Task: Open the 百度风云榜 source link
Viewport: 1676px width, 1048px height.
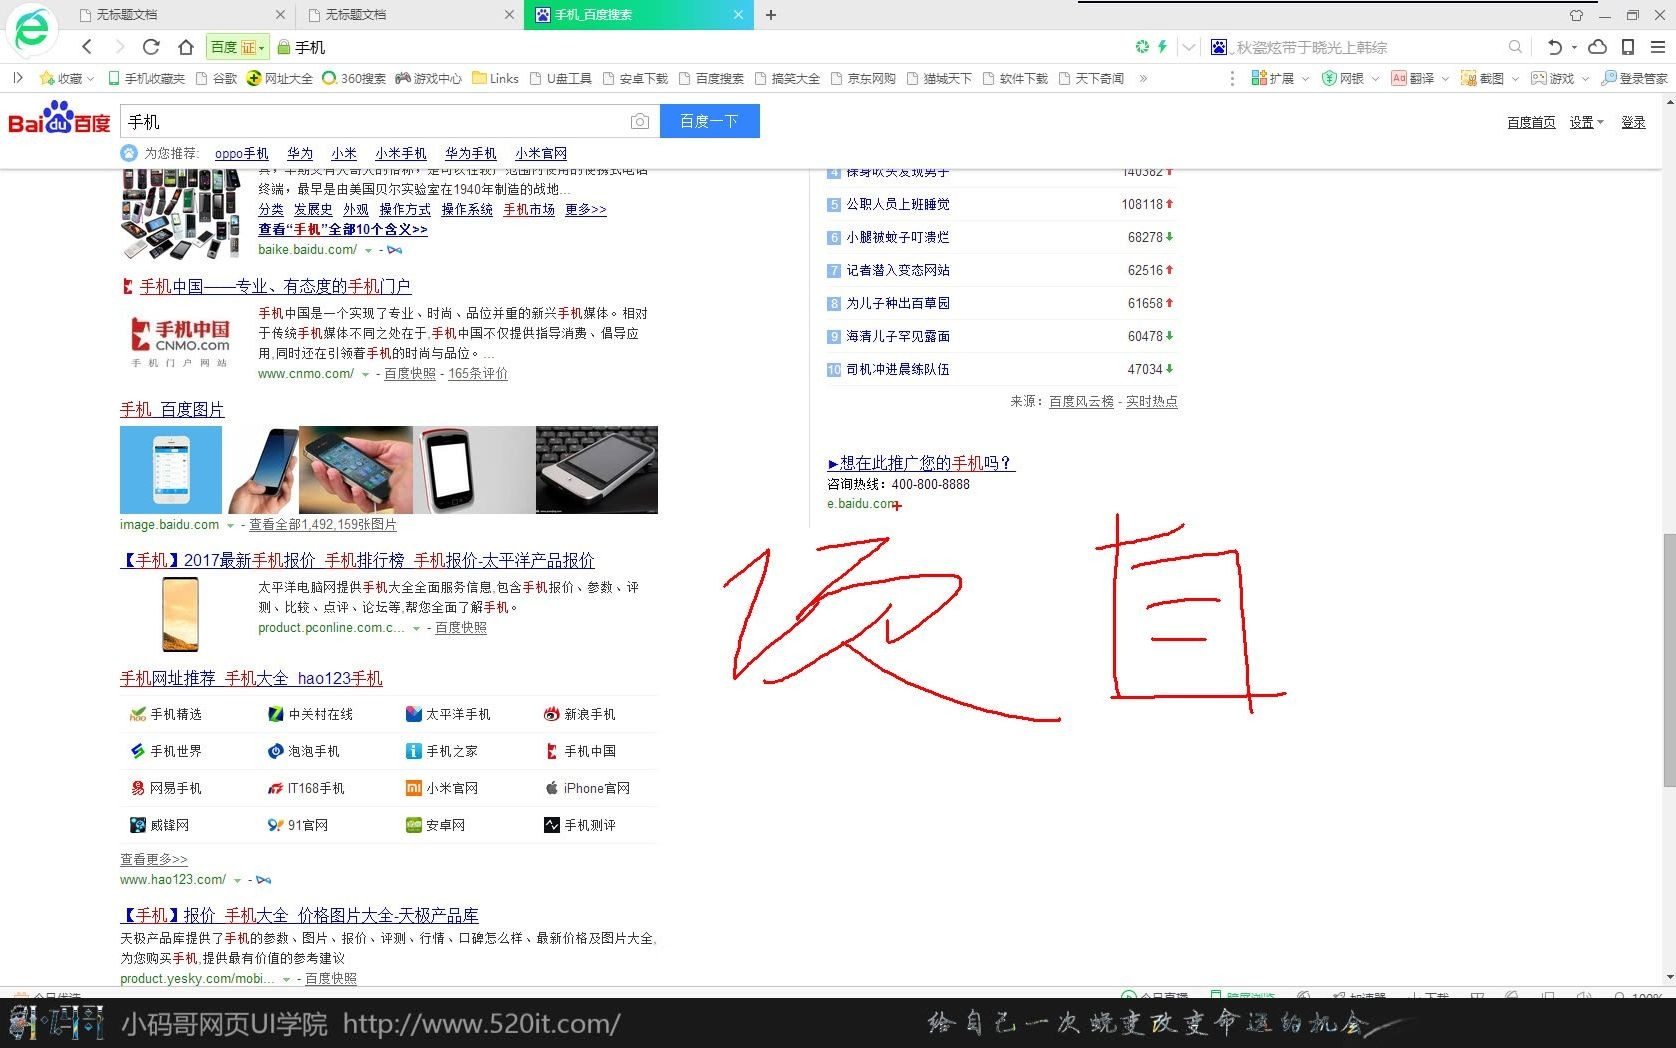Action: coord(1081,401)
